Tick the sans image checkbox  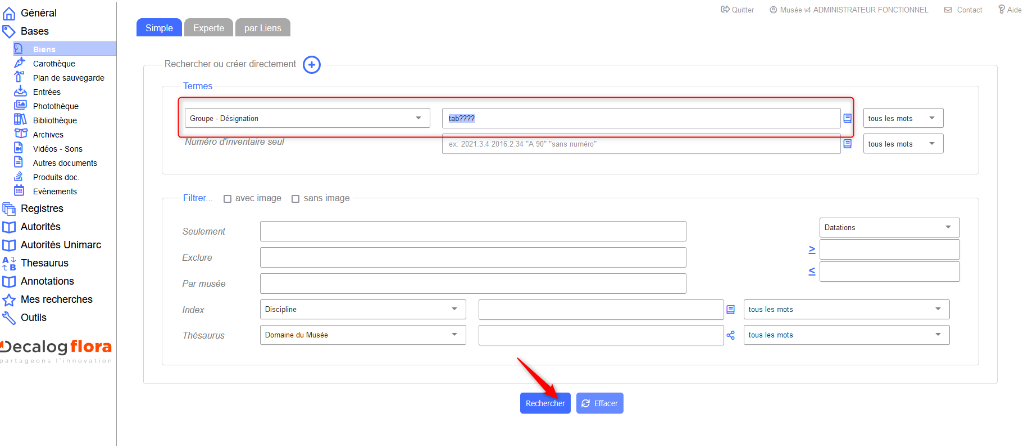pyautogui.click(x=295, y=198)
